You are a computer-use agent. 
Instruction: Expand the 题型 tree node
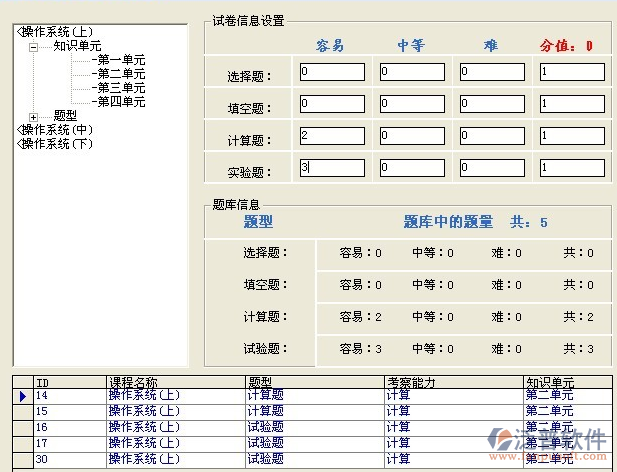(34, 116)
